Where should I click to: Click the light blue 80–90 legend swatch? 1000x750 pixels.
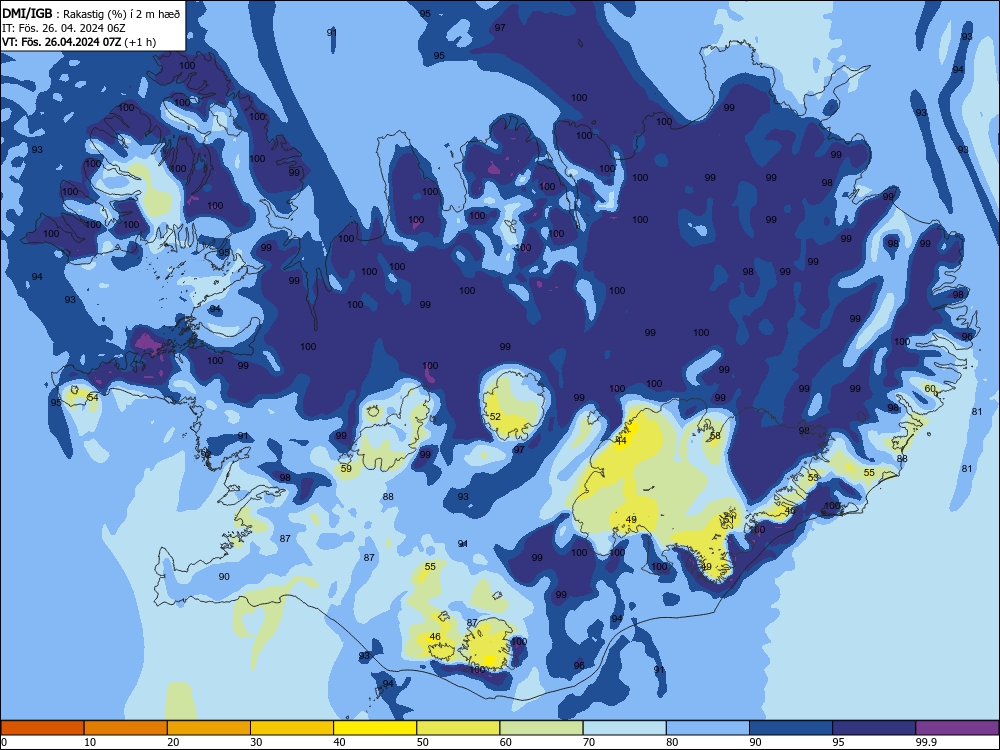point(708,728)
